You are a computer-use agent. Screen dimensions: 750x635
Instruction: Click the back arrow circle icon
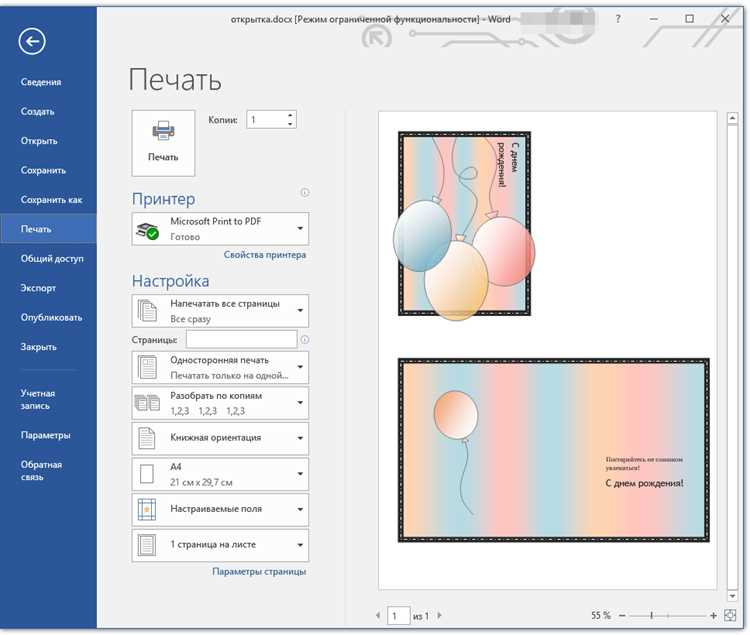(x=32, y=42)
